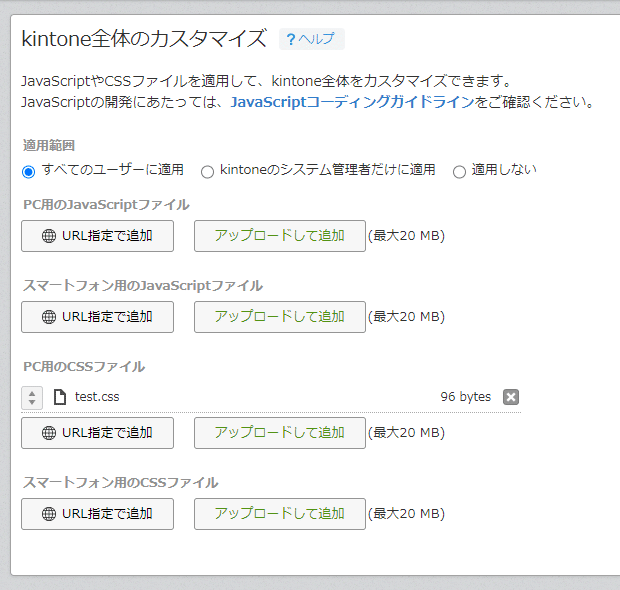
Task: Click アップロードして追加 under PC用のJavaScriptファイル
Action: point(280,236)
